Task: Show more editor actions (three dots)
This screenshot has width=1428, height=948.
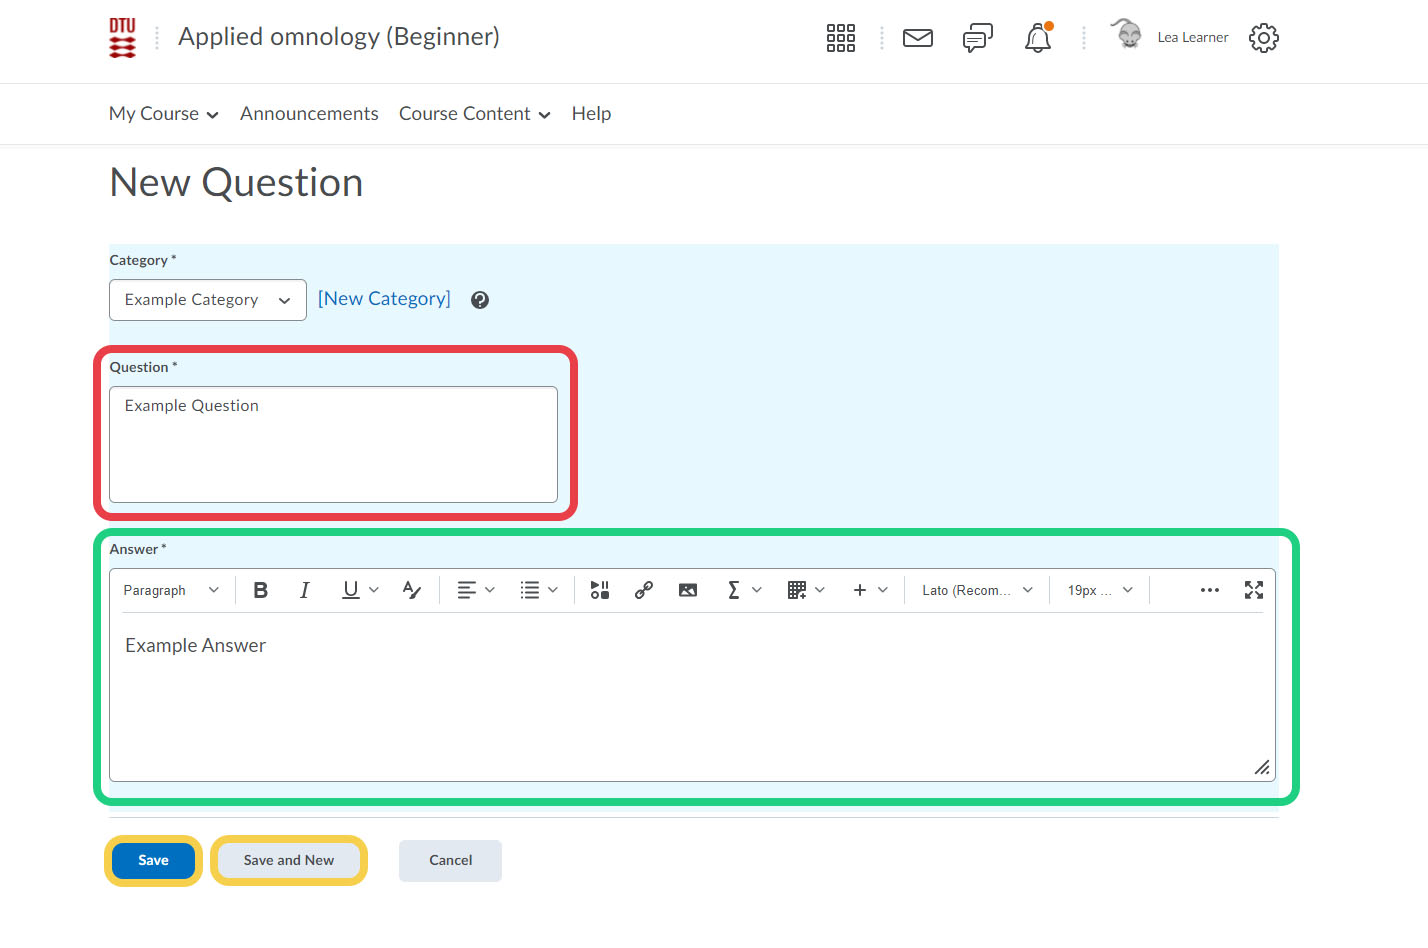Action: coord(1210,590)
